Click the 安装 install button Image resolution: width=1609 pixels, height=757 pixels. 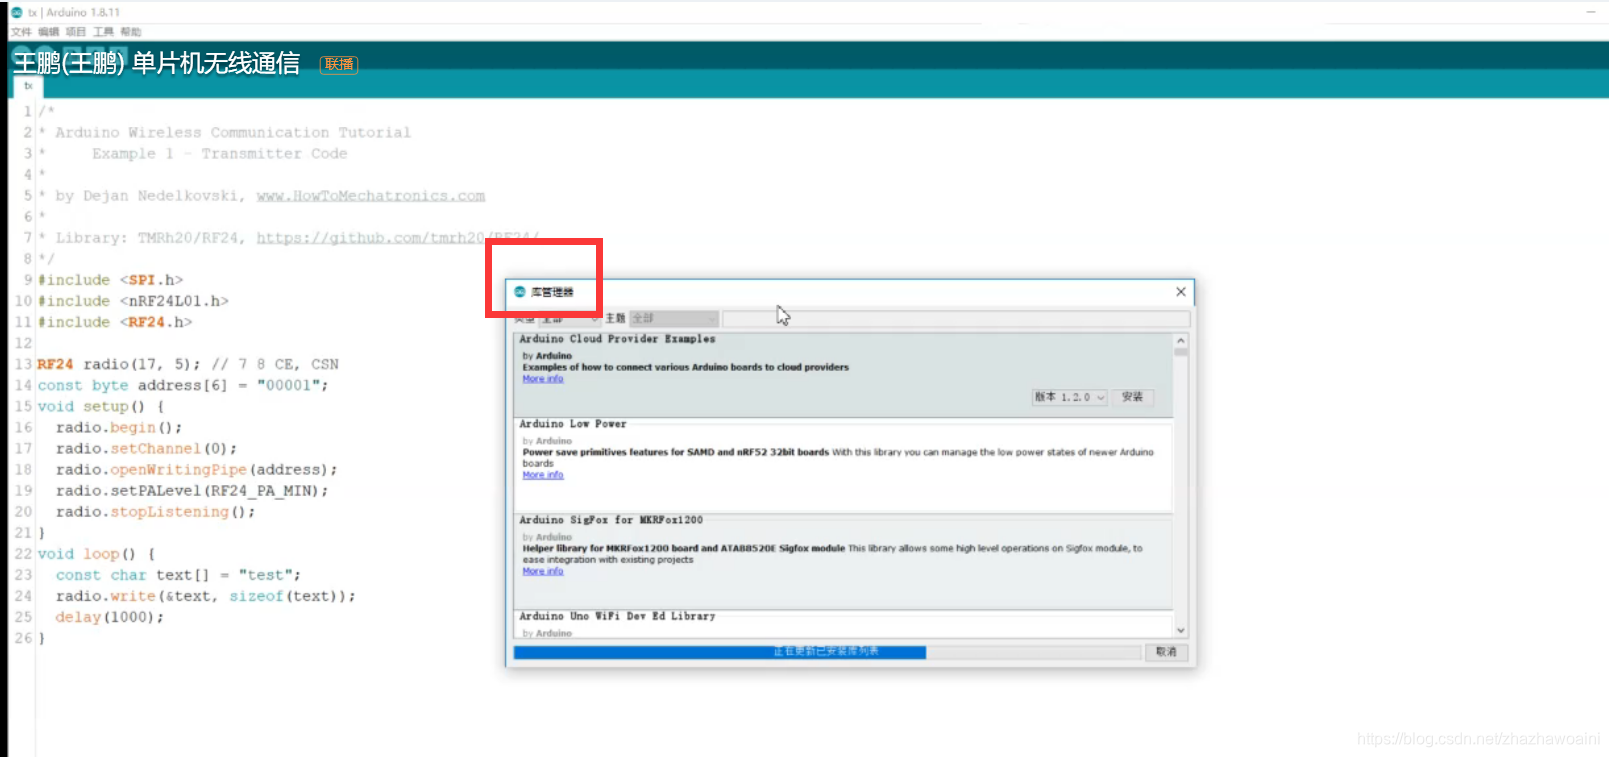tap(1133, 397)
